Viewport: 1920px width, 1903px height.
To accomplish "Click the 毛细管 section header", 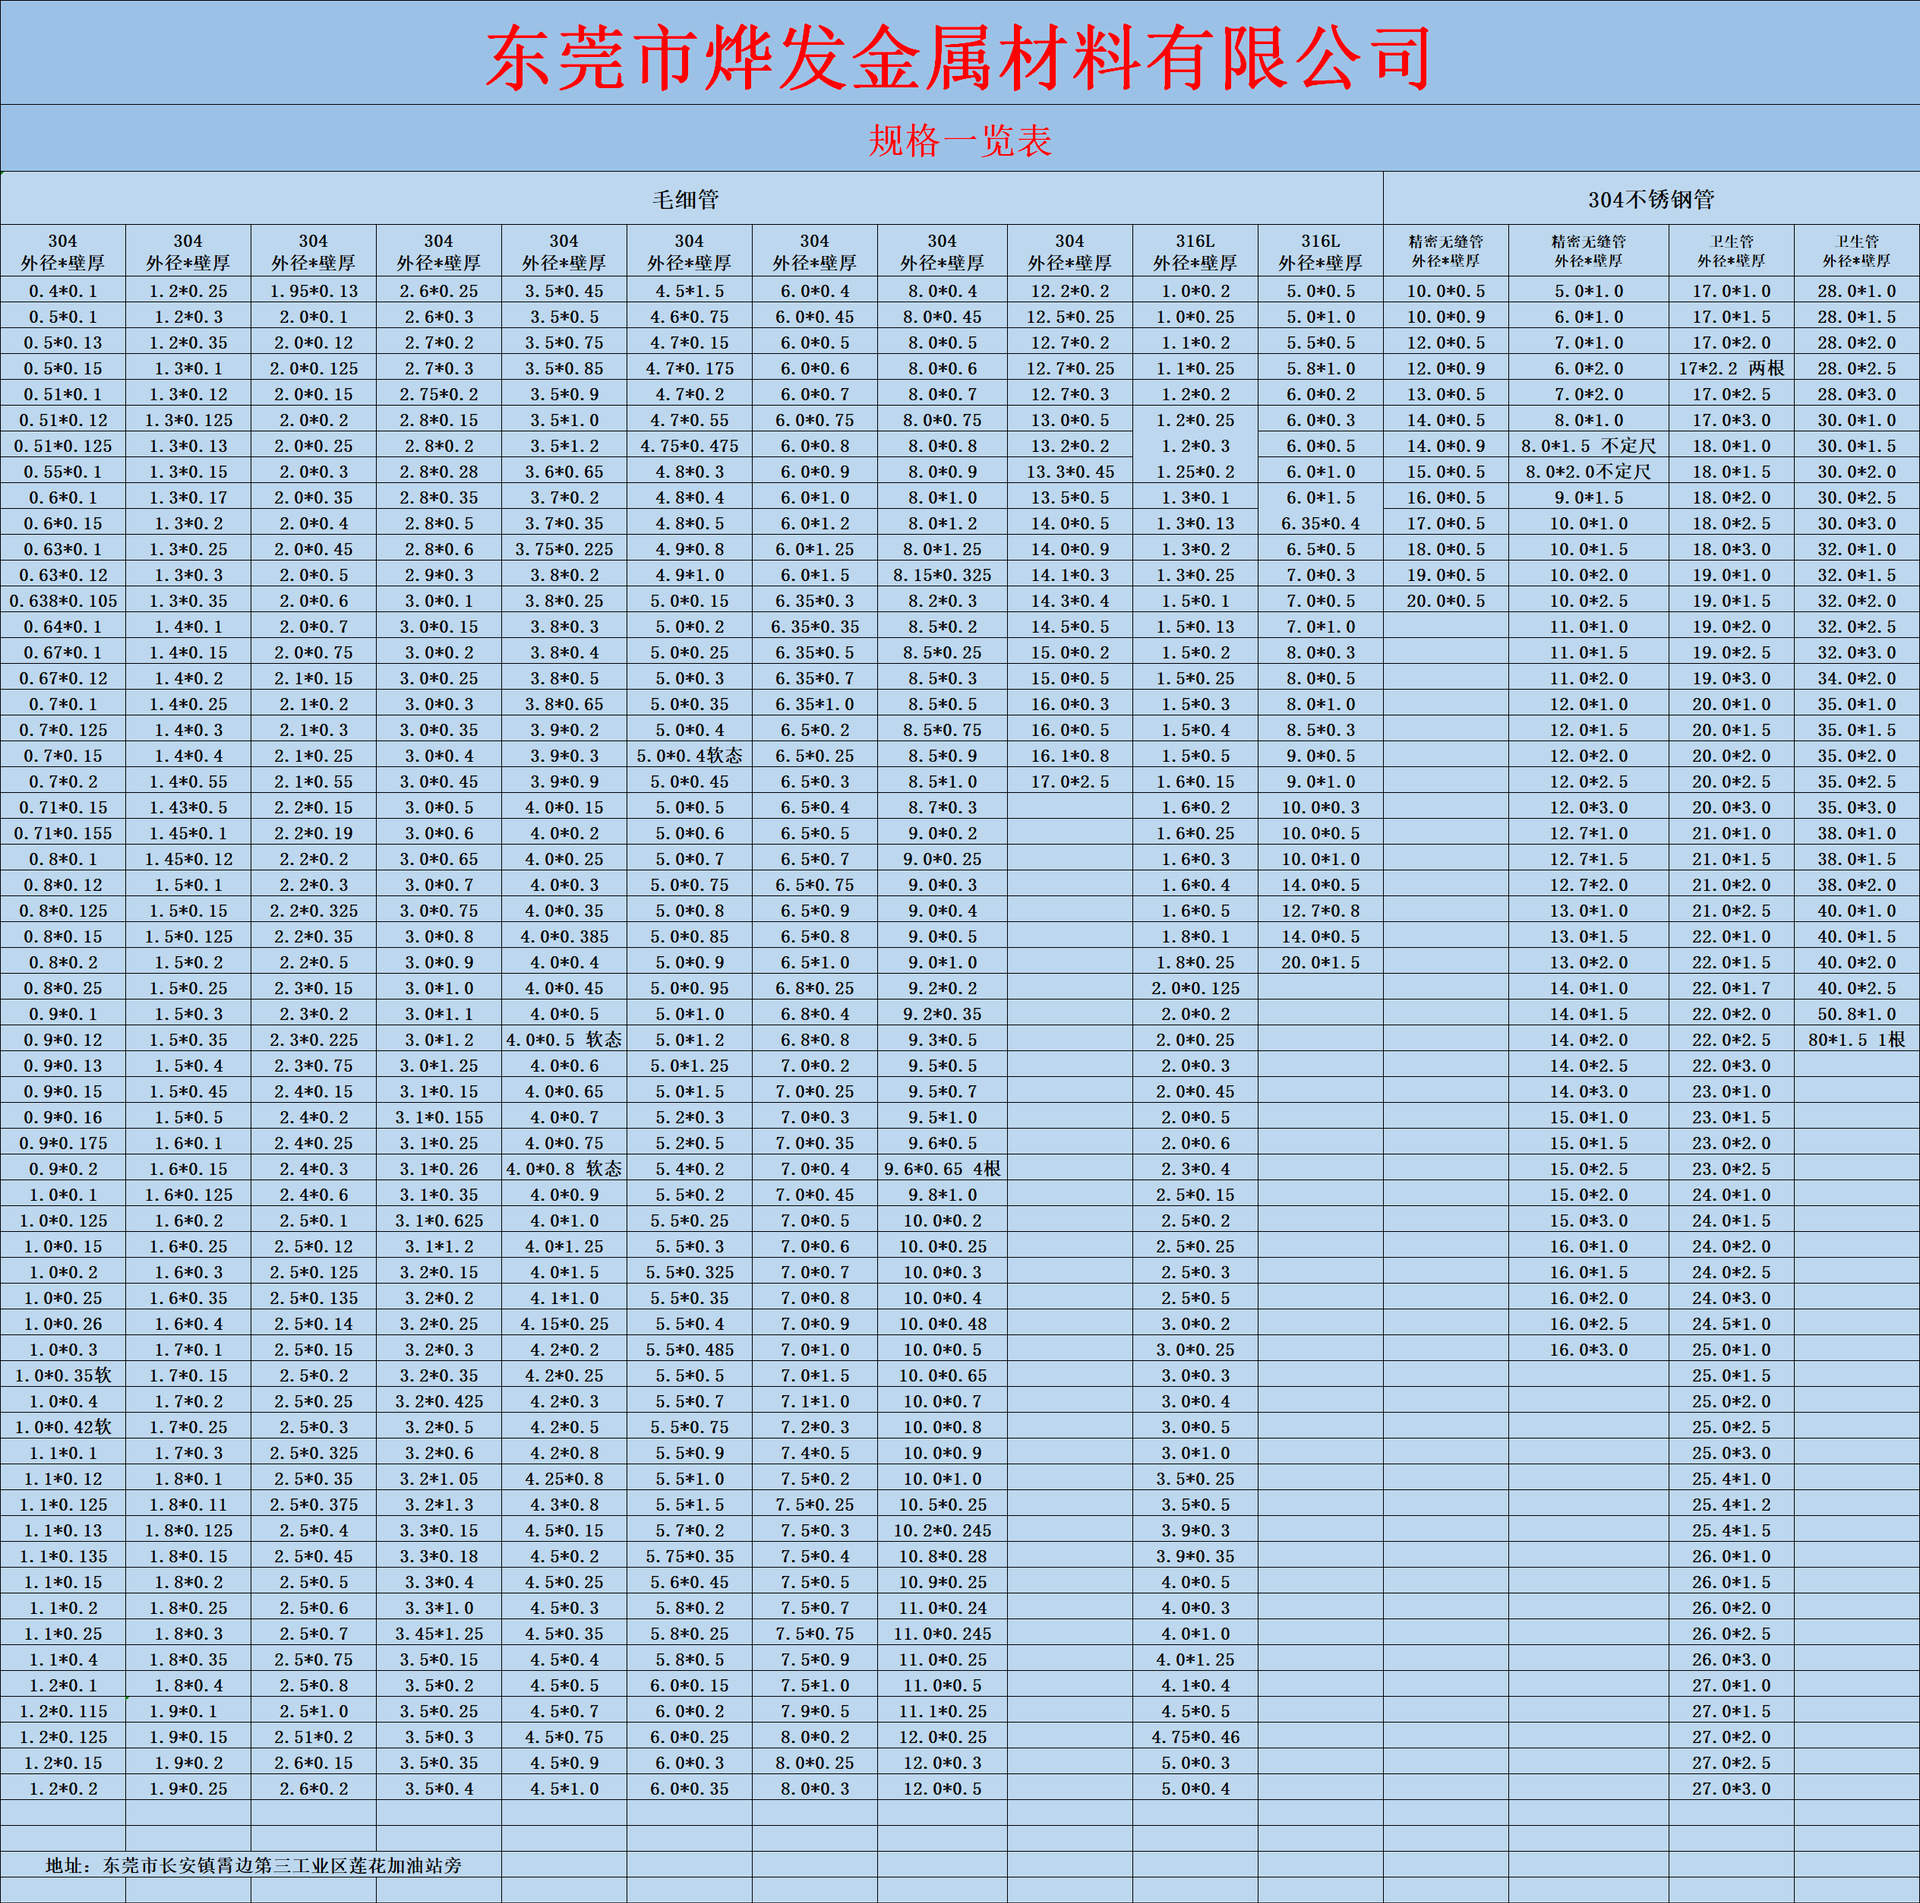I will pos(686,200).
